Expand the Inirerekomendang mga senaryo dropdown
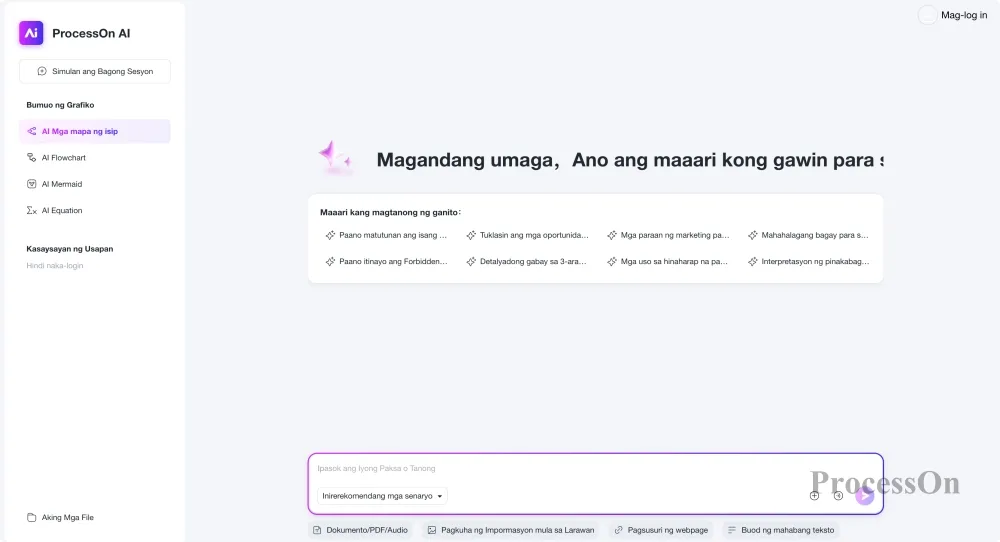The height and width of the screenshot is (542, 1000). coord(382,496)
